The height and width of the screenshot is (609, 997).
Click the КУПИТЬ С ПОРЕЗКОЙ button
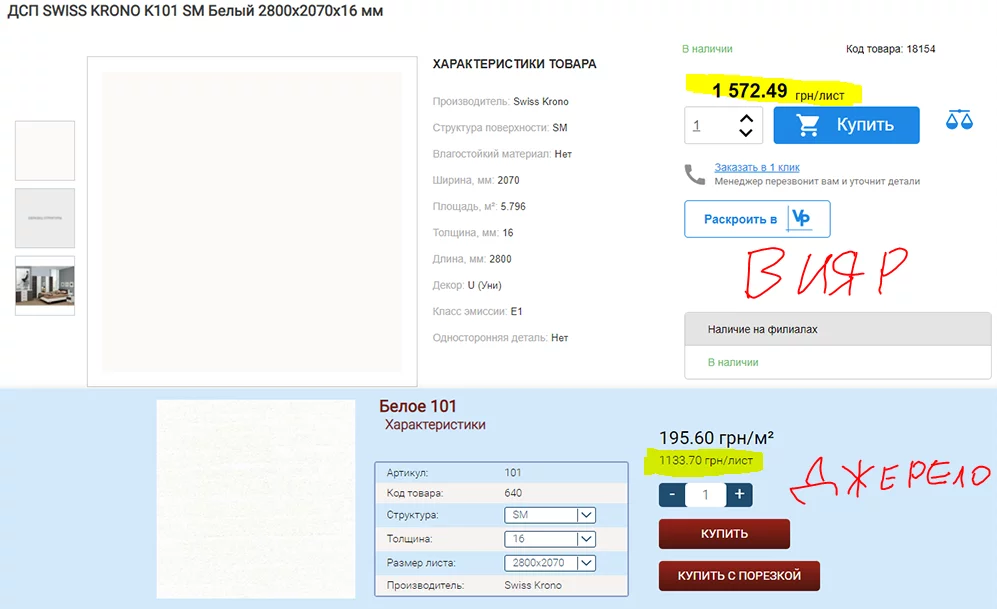[x=739, y=576]
